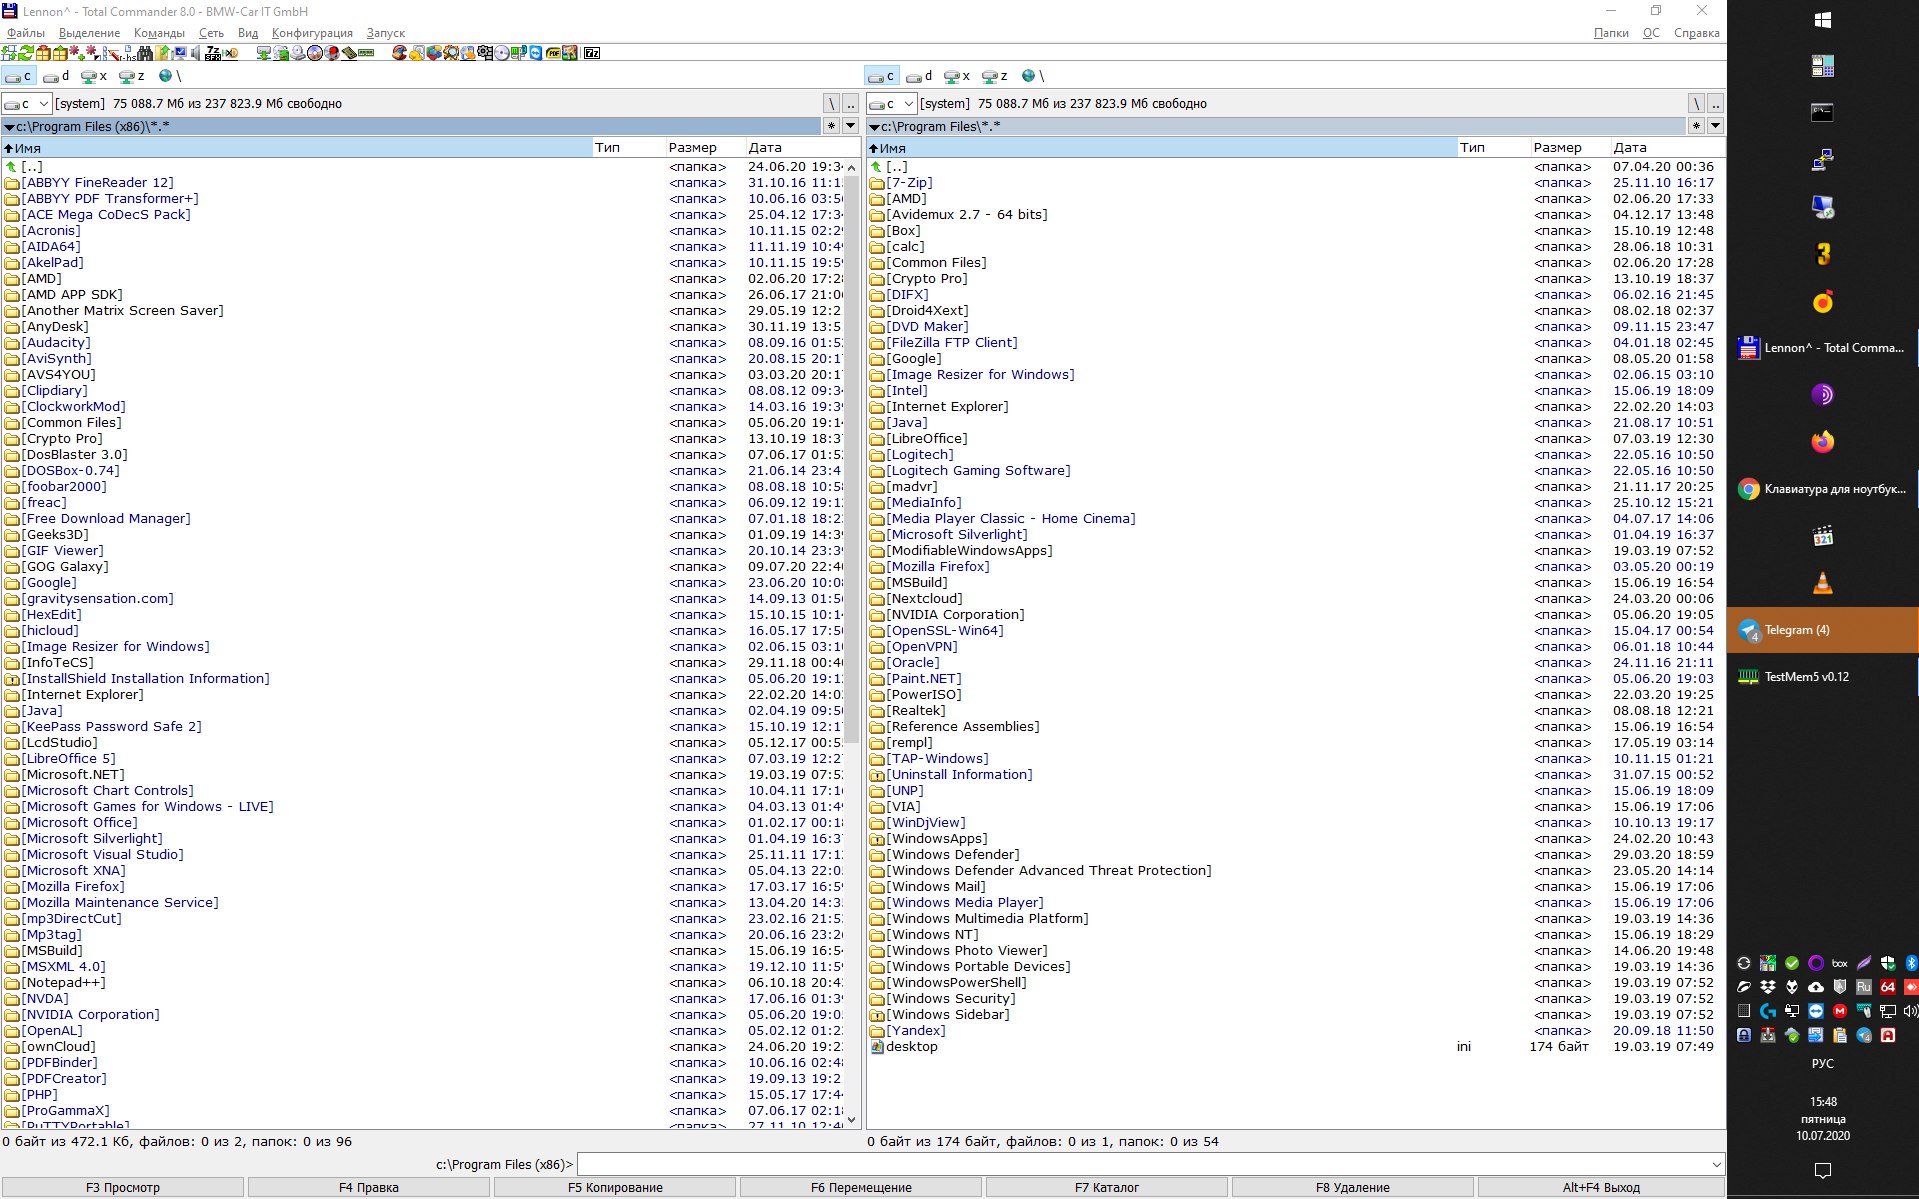Click the green refresh arrows toolbar icon
This screenshot has height=1199, width=1919.
25,53
